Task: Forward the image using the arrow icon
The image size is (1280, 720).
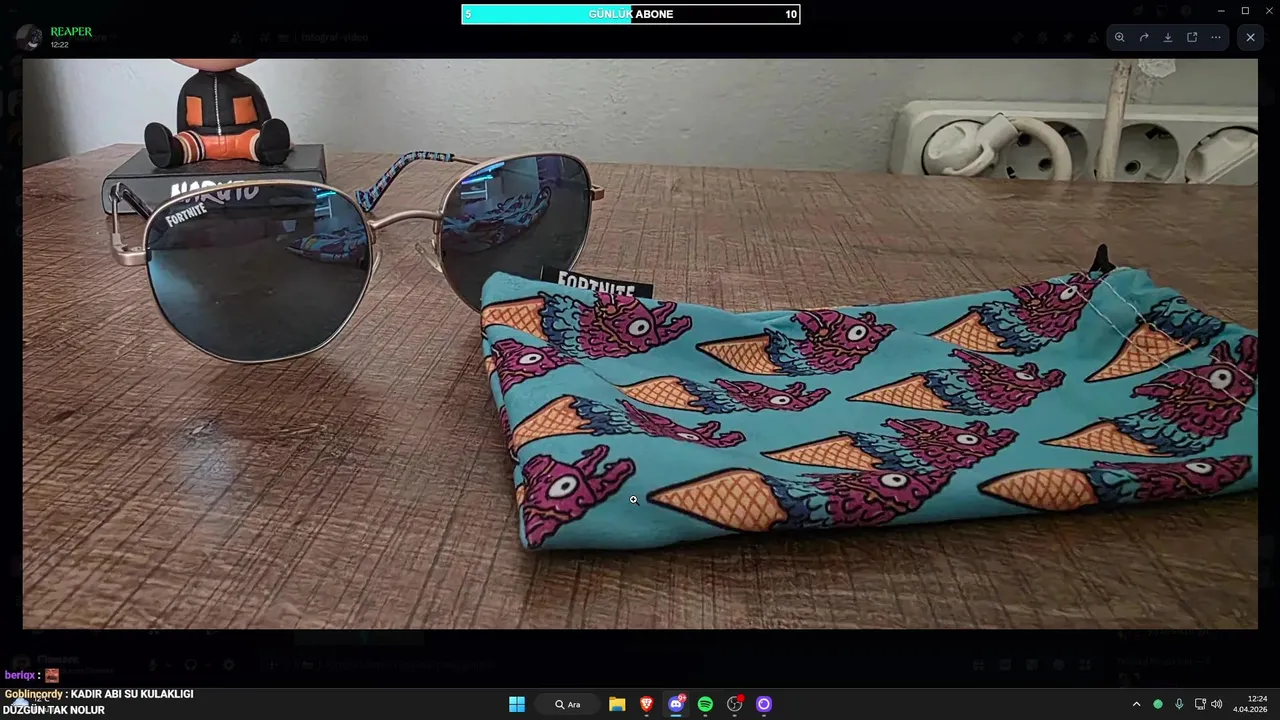Action: (1144, 37)
